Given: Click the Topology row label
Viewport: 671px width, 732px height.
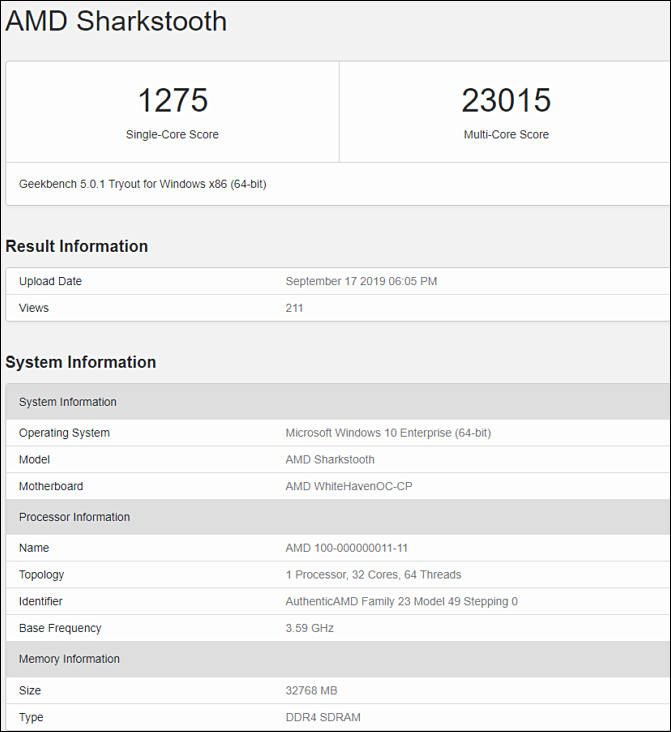Looking at the screenshot, I should coord(42,575).
